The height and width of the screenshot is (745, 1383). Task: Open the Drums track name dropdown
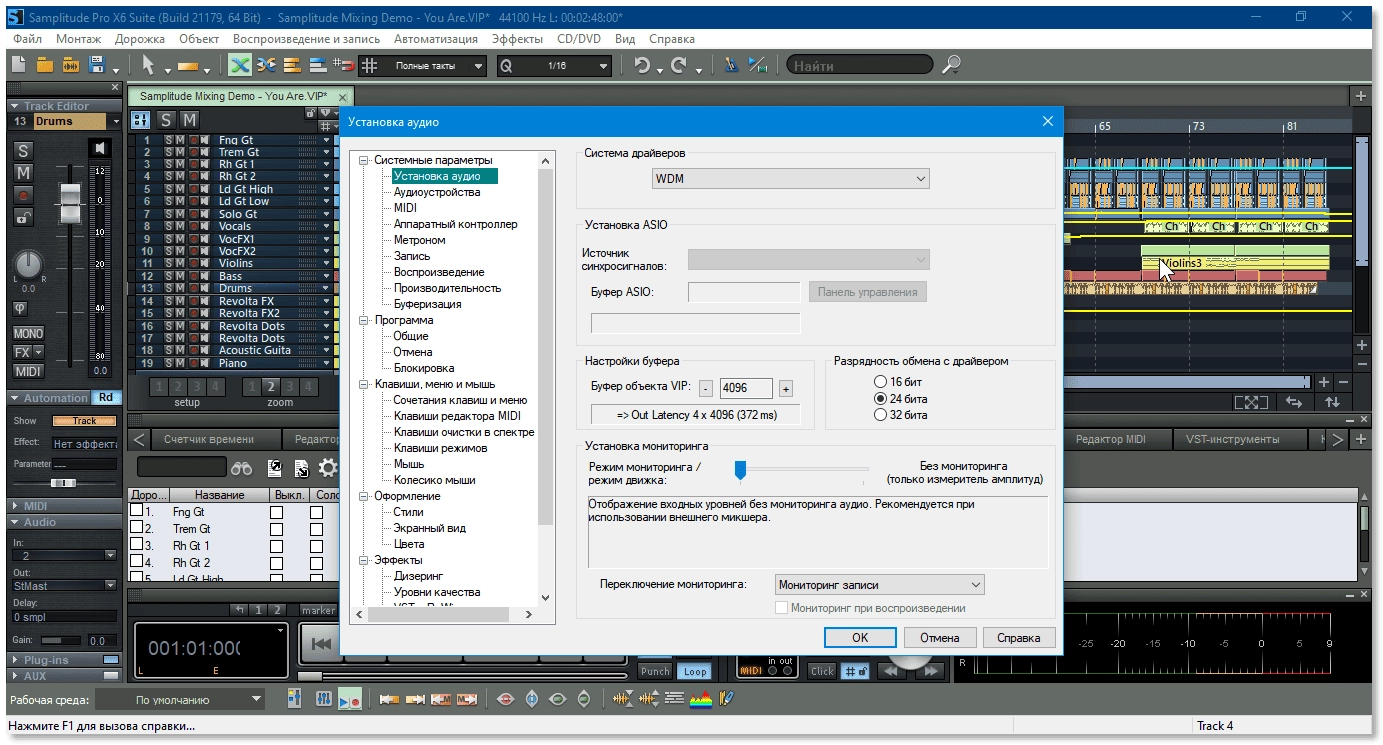click(116, 121)
